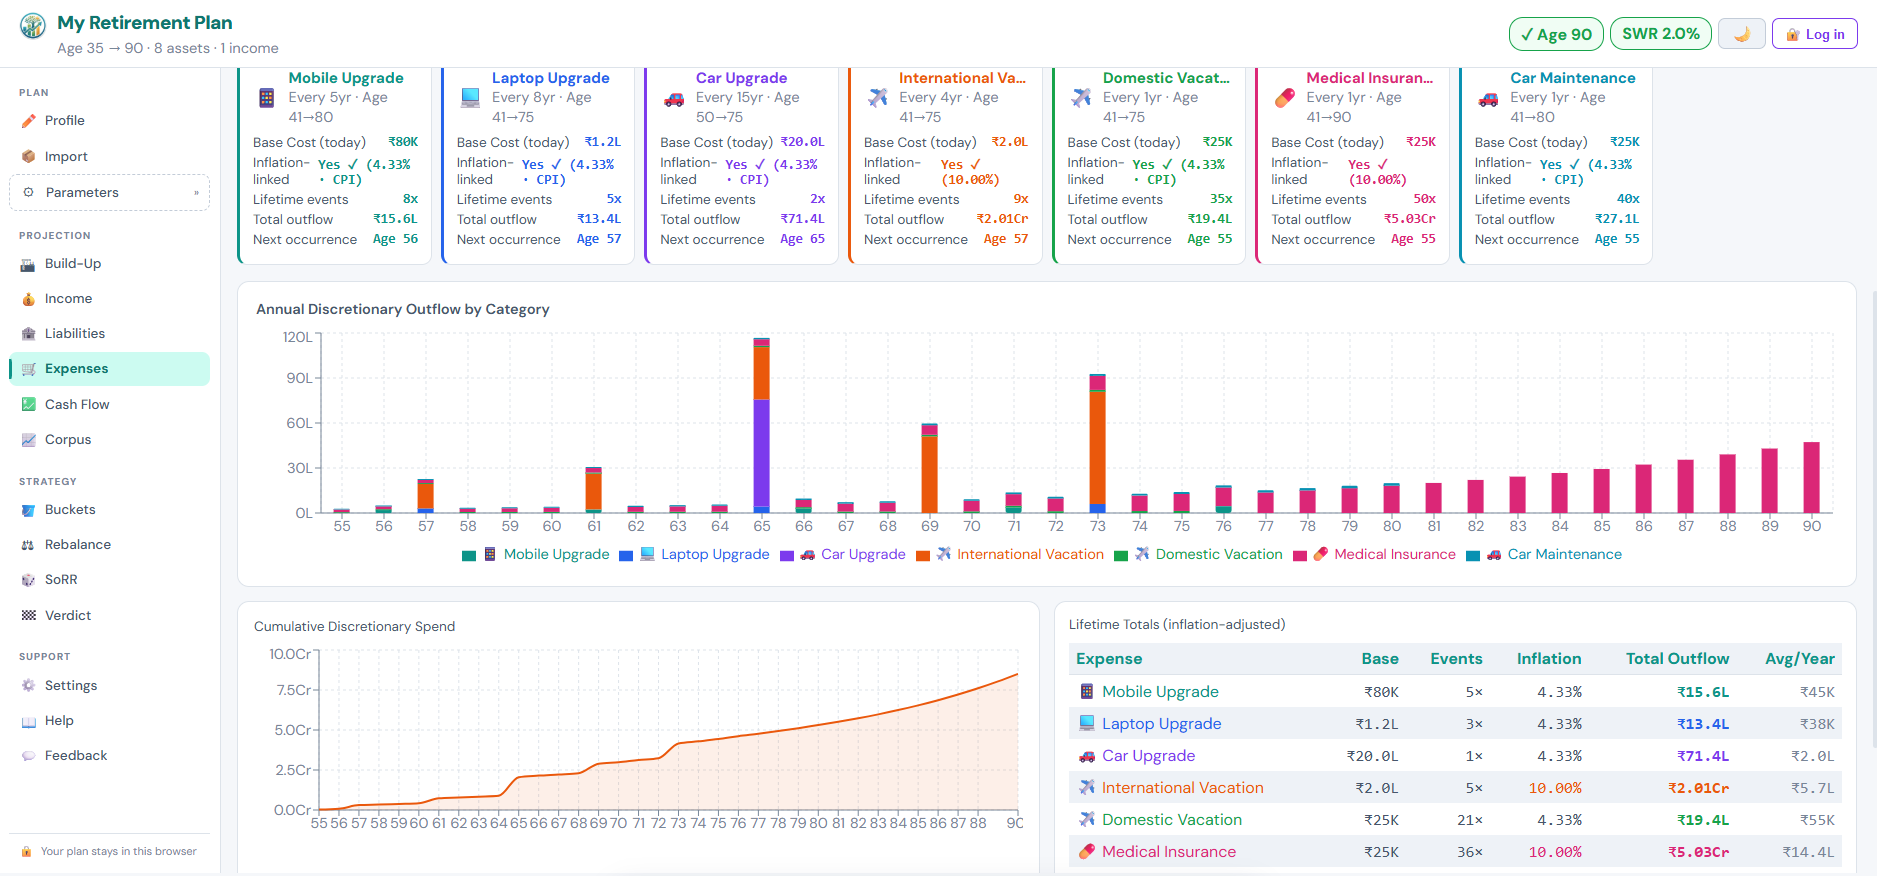The image size is (1877, 876).
Task: Click the Help sidebar icon
Action: tap(28, 721)
